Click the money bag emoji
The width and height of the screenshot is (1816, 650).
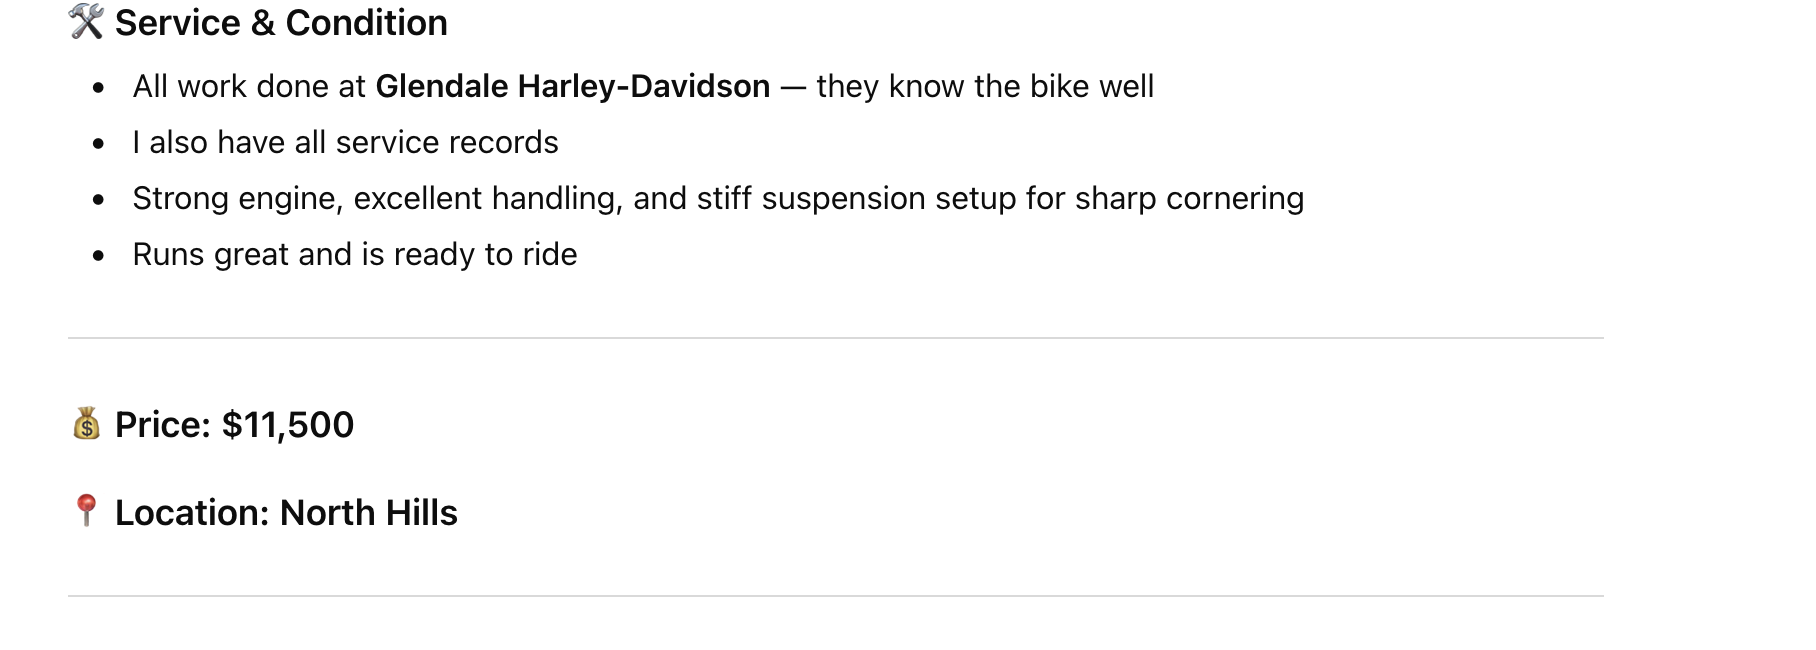click(86, 424)
